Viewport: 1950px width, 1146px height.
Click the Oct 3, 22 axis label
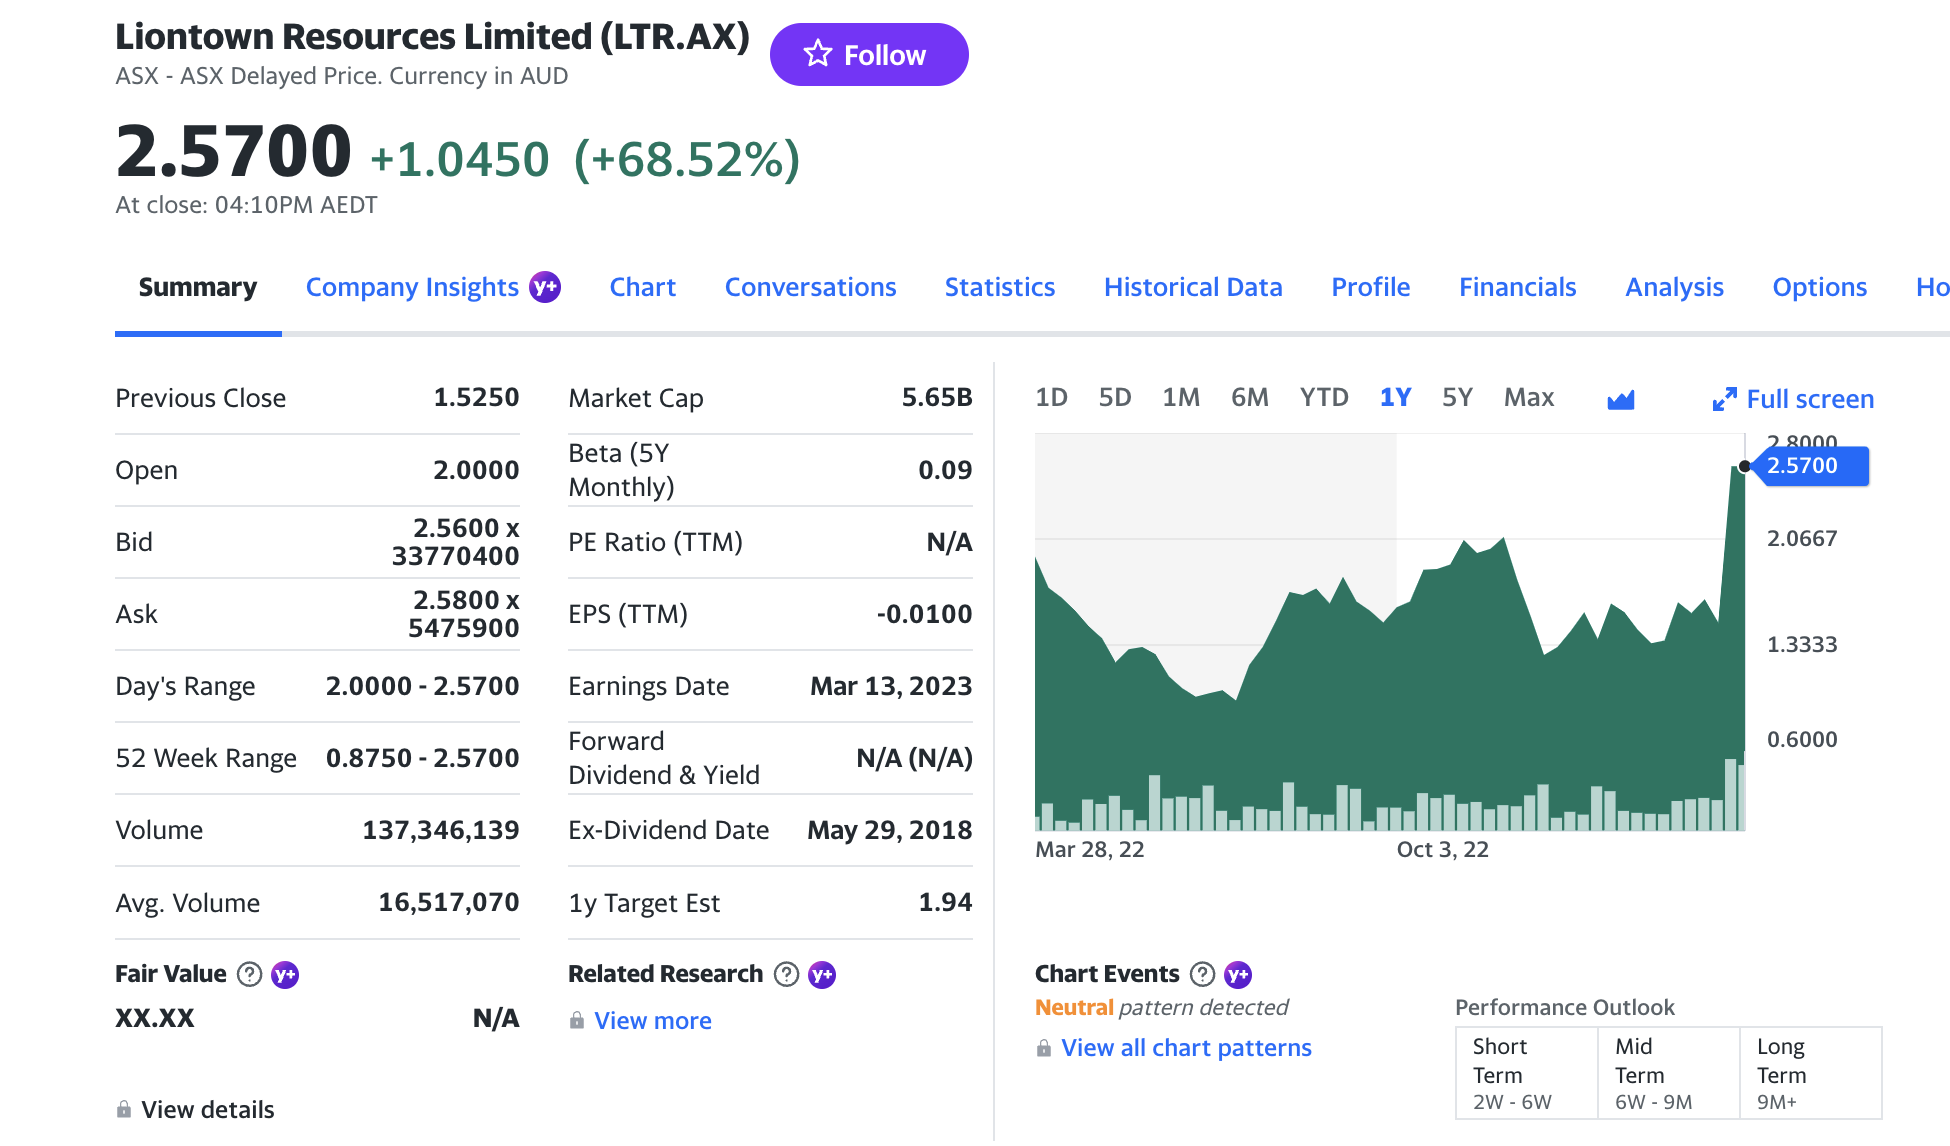pyautogui.click(x=1443, y=849)
